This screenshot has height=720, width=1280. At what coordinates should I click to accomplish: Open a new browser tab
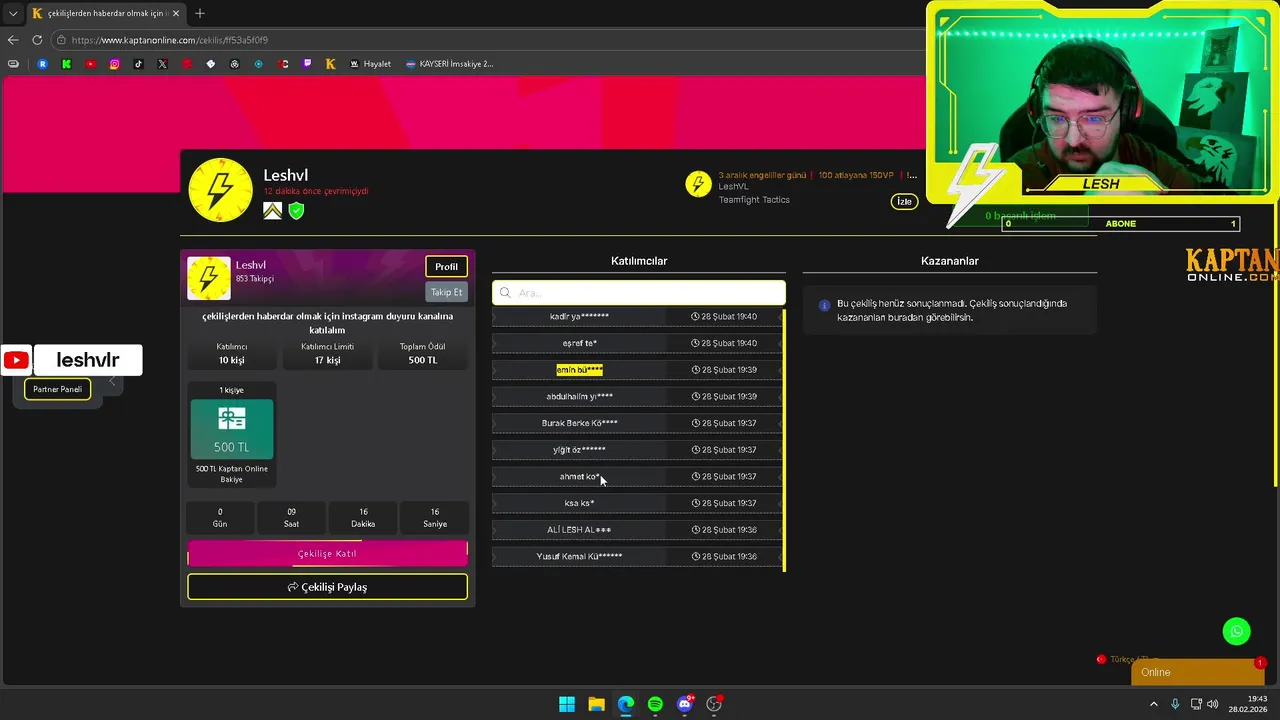pos(200,13)
